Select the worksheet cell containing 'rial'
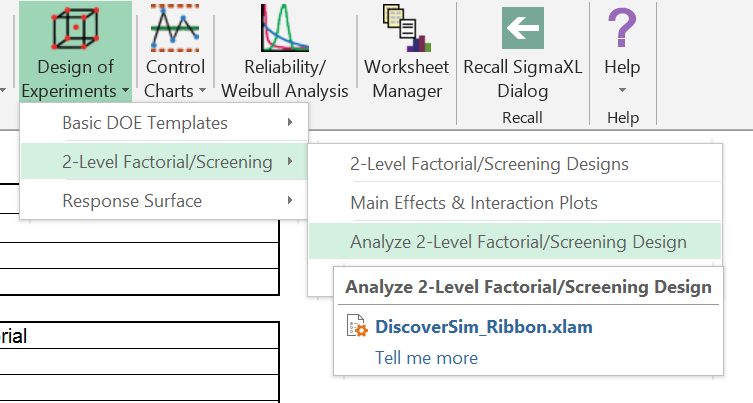 pyautogui.click(x=140, y=336)
